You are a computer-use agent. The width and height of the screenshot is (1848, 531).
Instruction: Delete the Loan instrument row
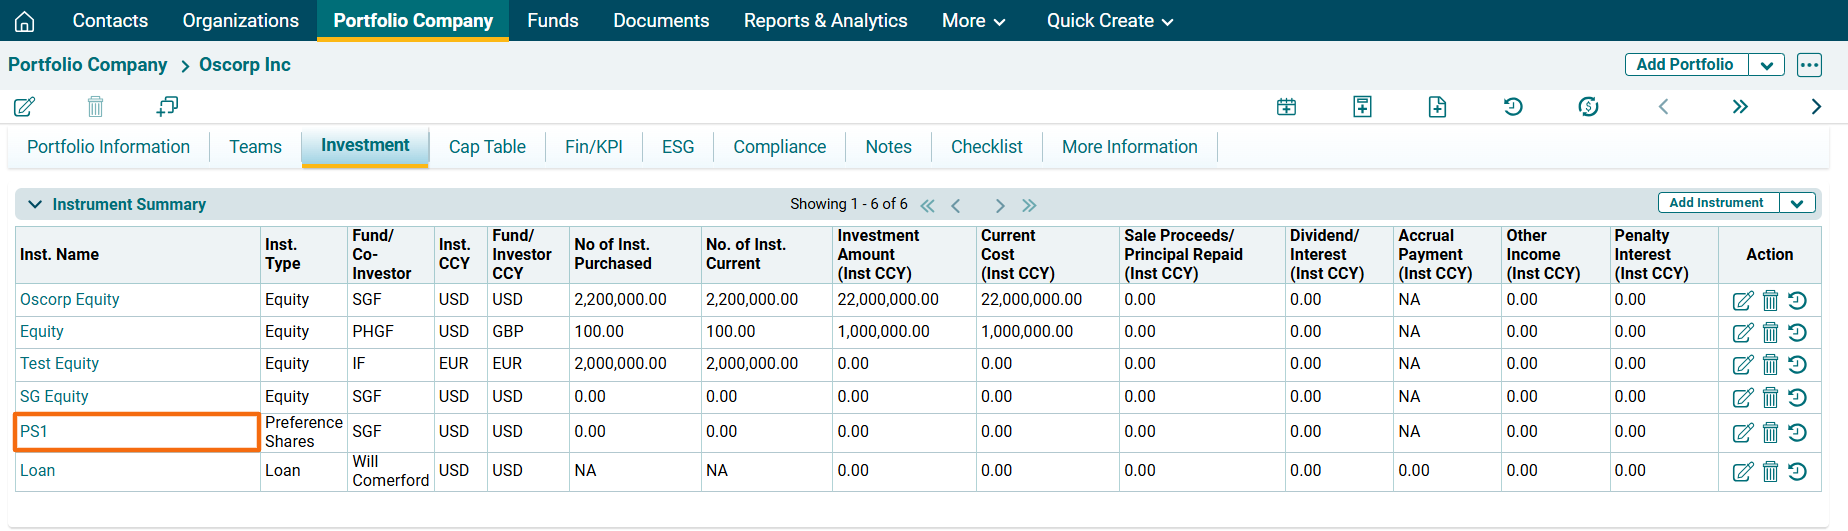tap(1770, 471)
